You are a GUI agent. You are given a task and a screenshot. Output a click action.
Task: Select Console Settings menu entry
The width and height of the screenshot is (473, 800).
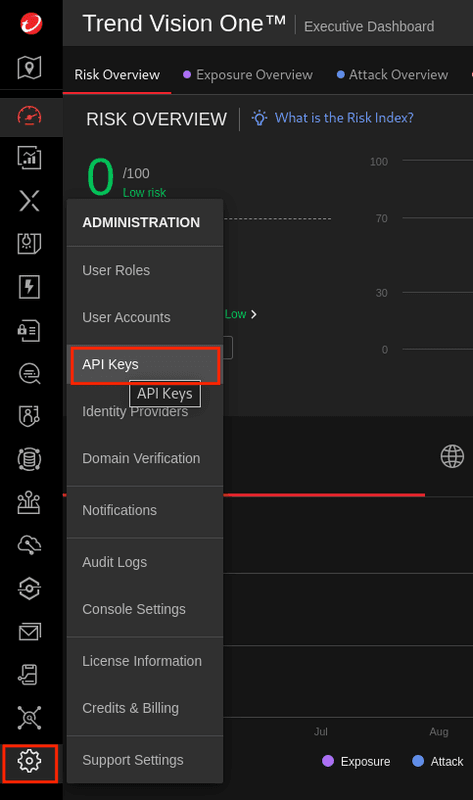click(x=145, y=609)
